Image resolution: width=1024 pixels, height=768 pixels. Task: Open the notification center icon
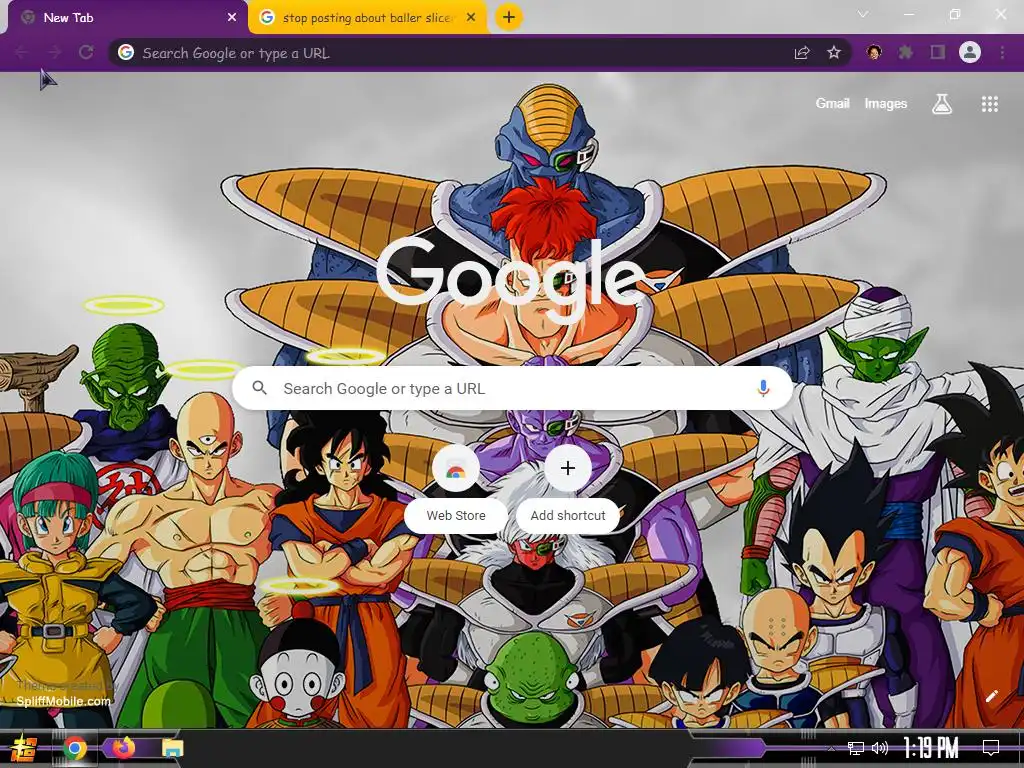(x=991, y=748)
